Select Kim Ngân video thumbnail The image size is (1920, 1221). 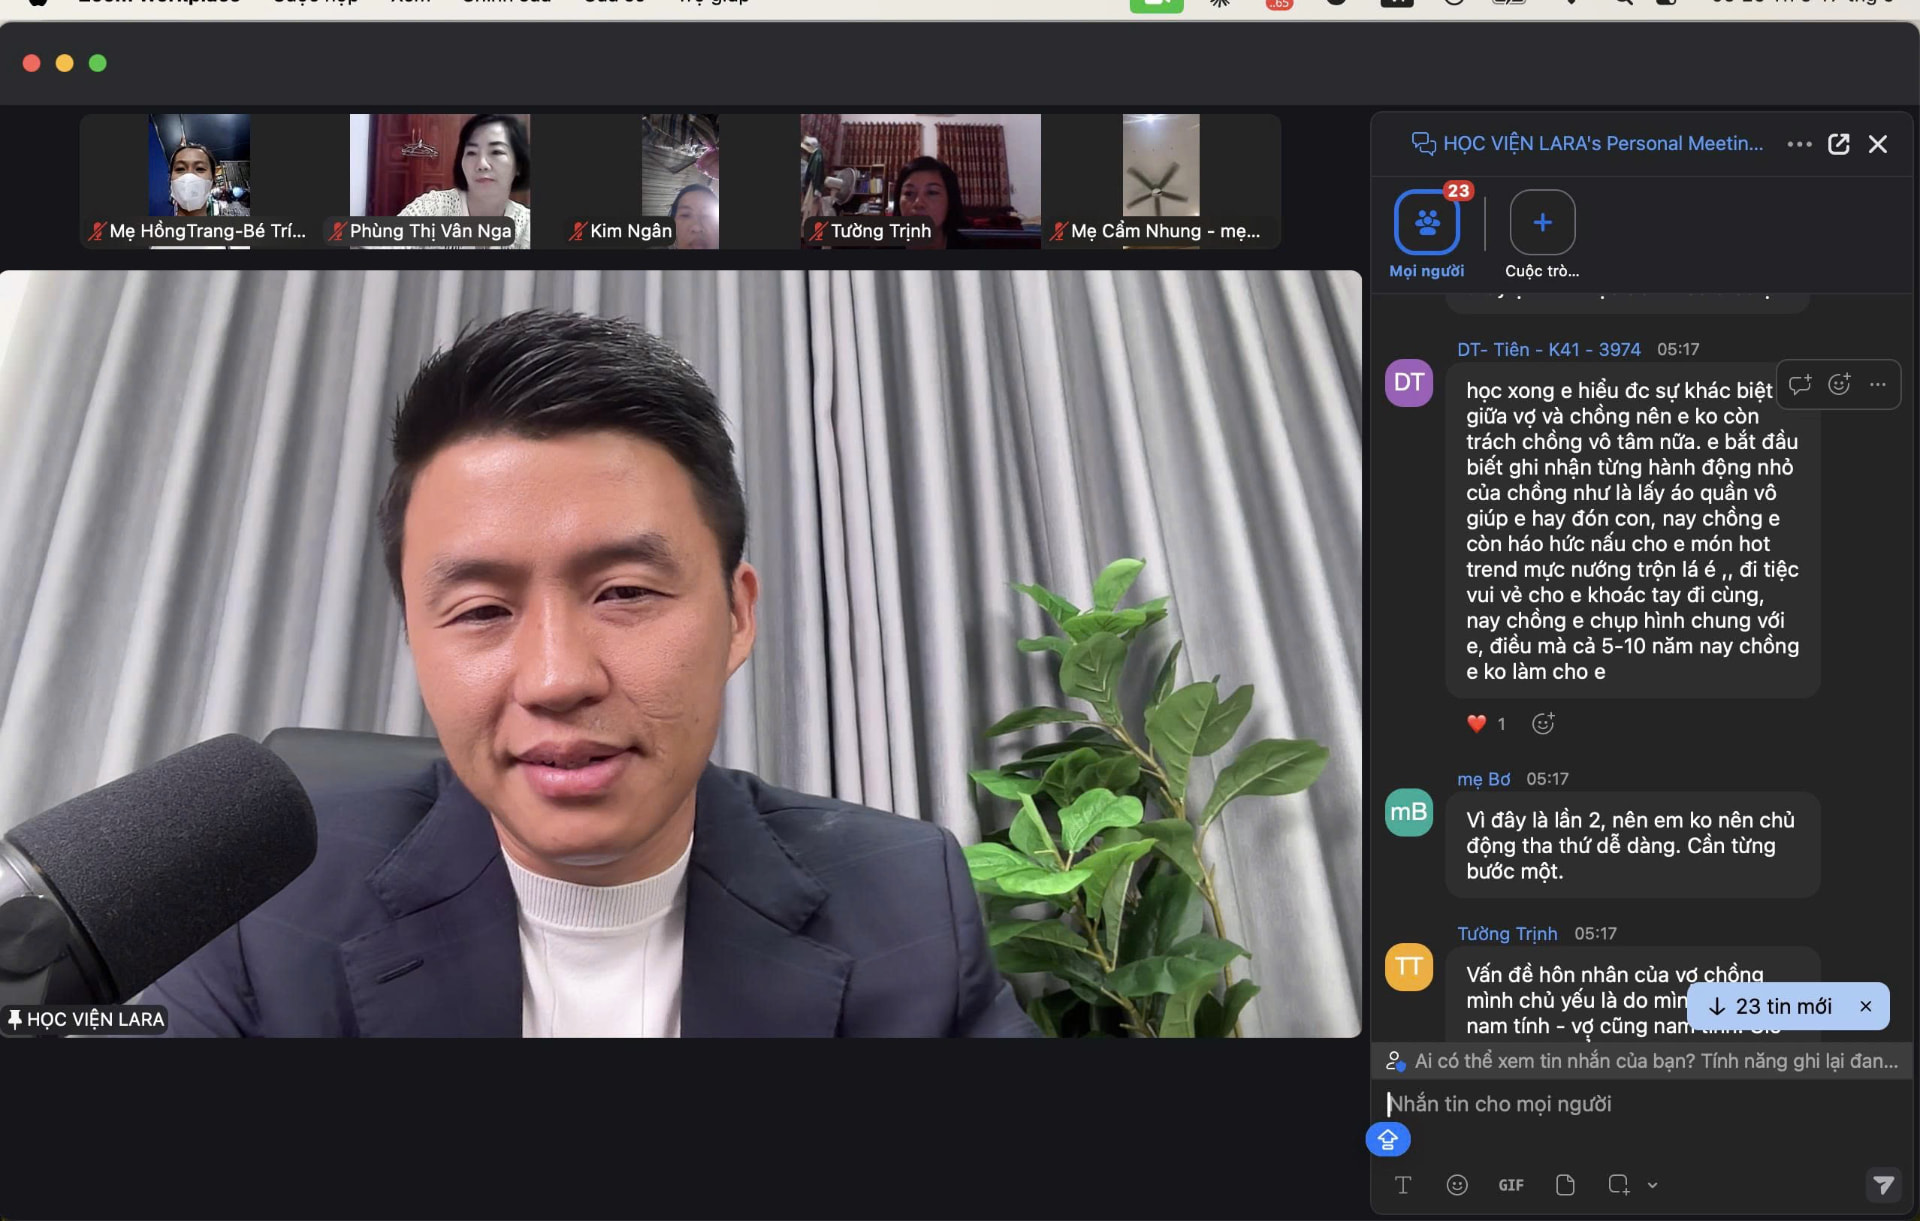pyautogui.click(x=680, y=180)
